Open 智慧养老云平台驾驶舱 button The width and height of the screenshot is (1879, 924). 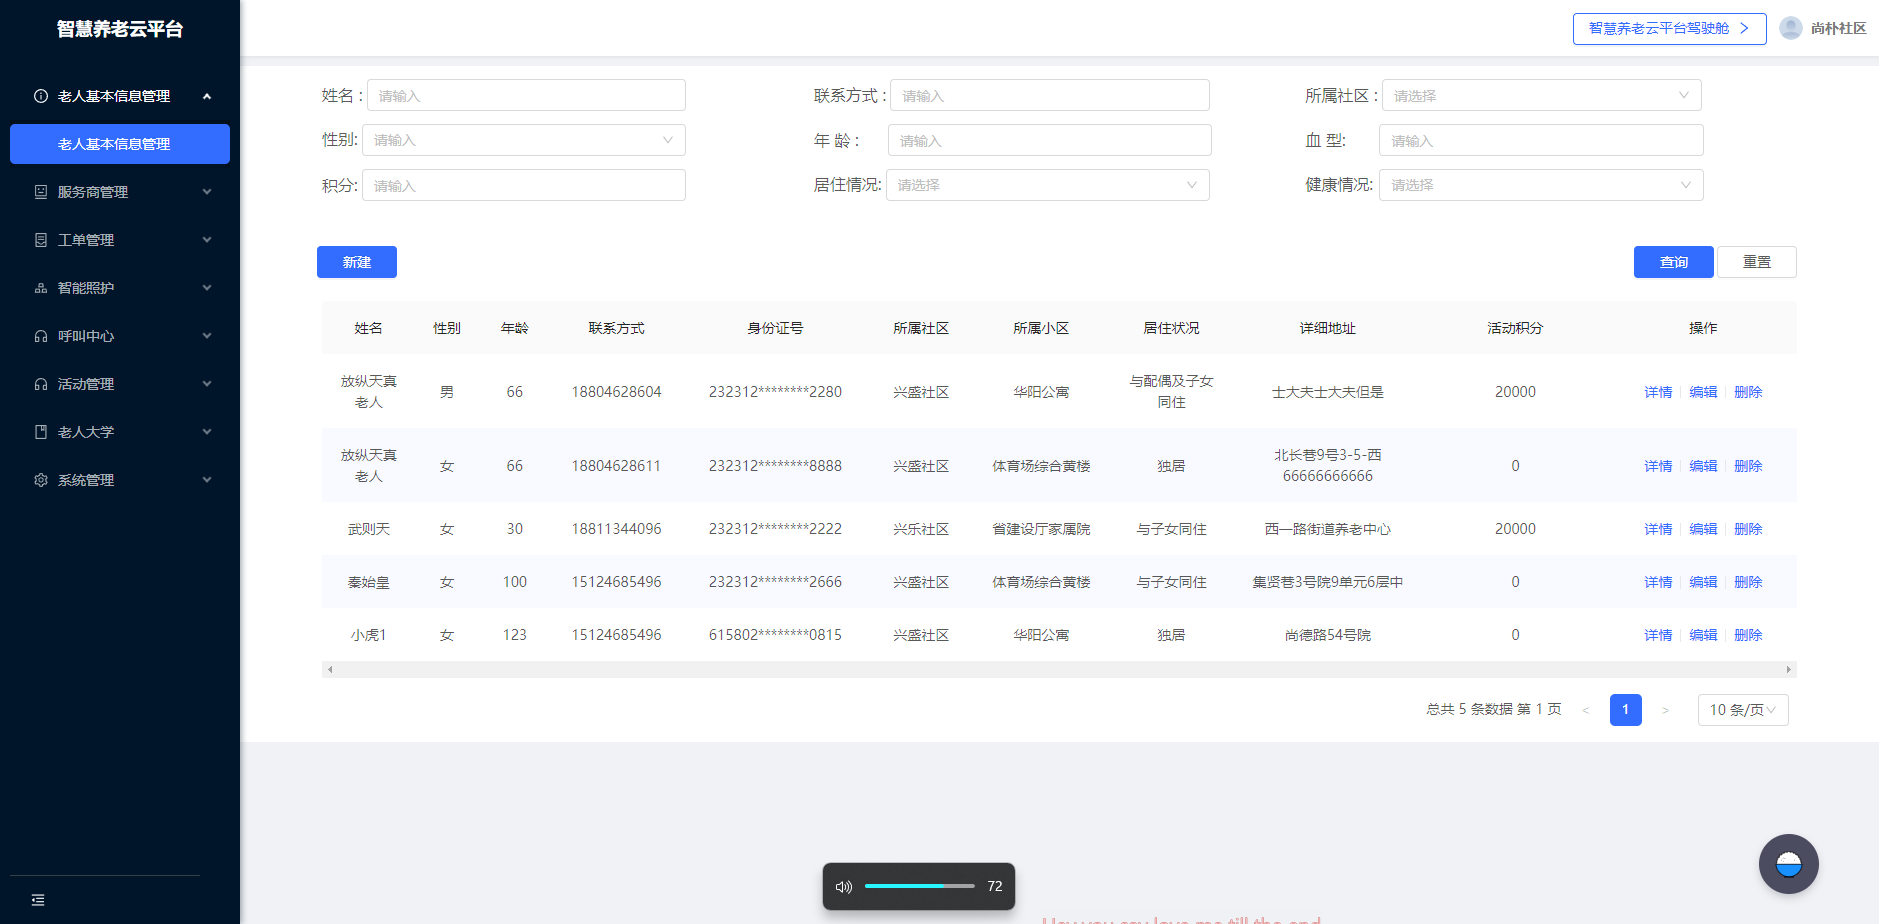coord(1669,28)
